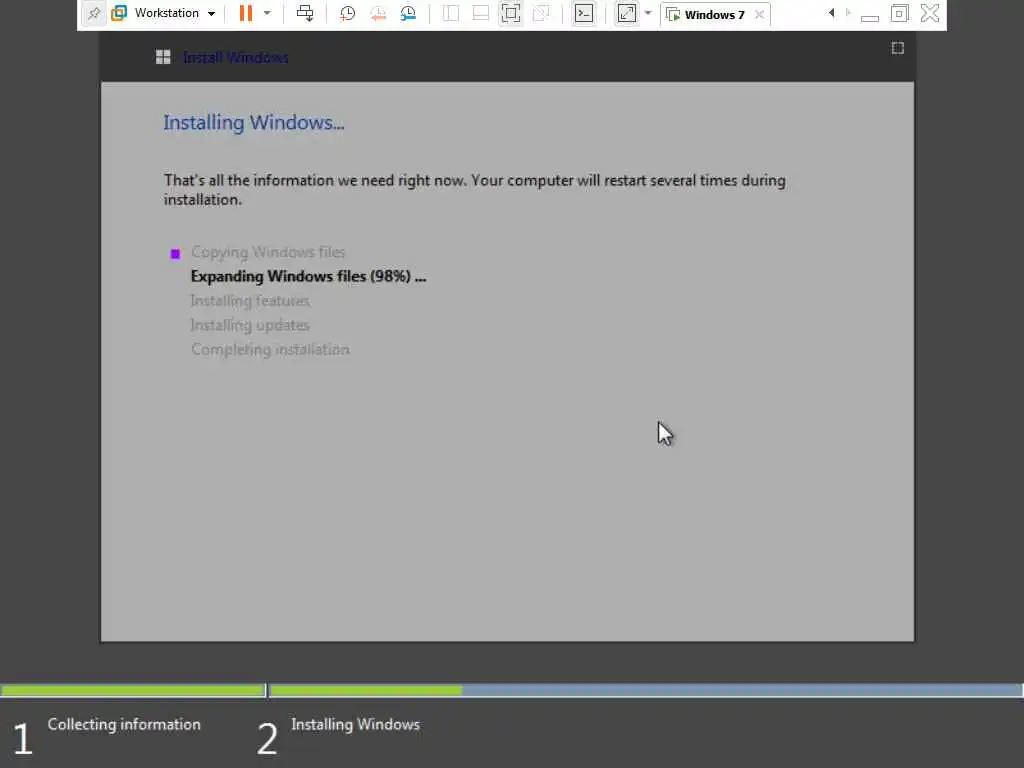Click the Collecting information progress bar
The image size is (1024, 768).
pos(133,690)
